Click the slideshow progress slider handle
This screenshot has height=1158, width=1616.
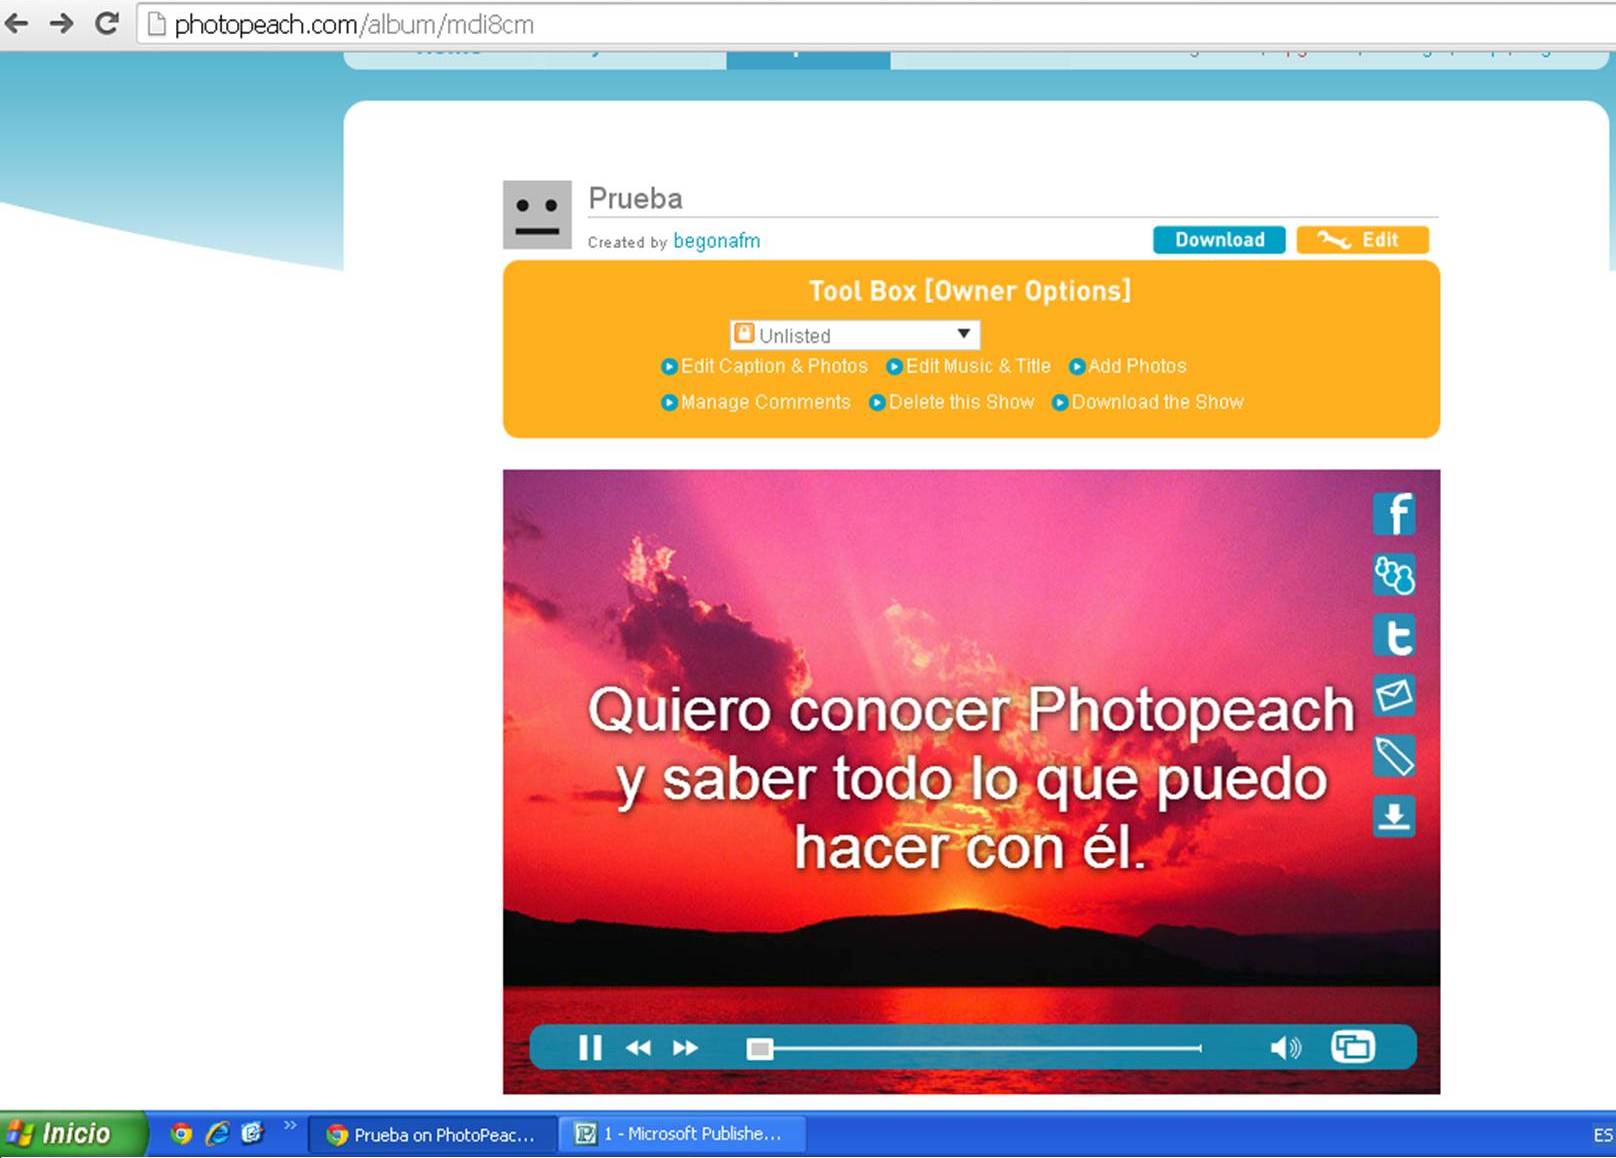tap(760, 1048)
